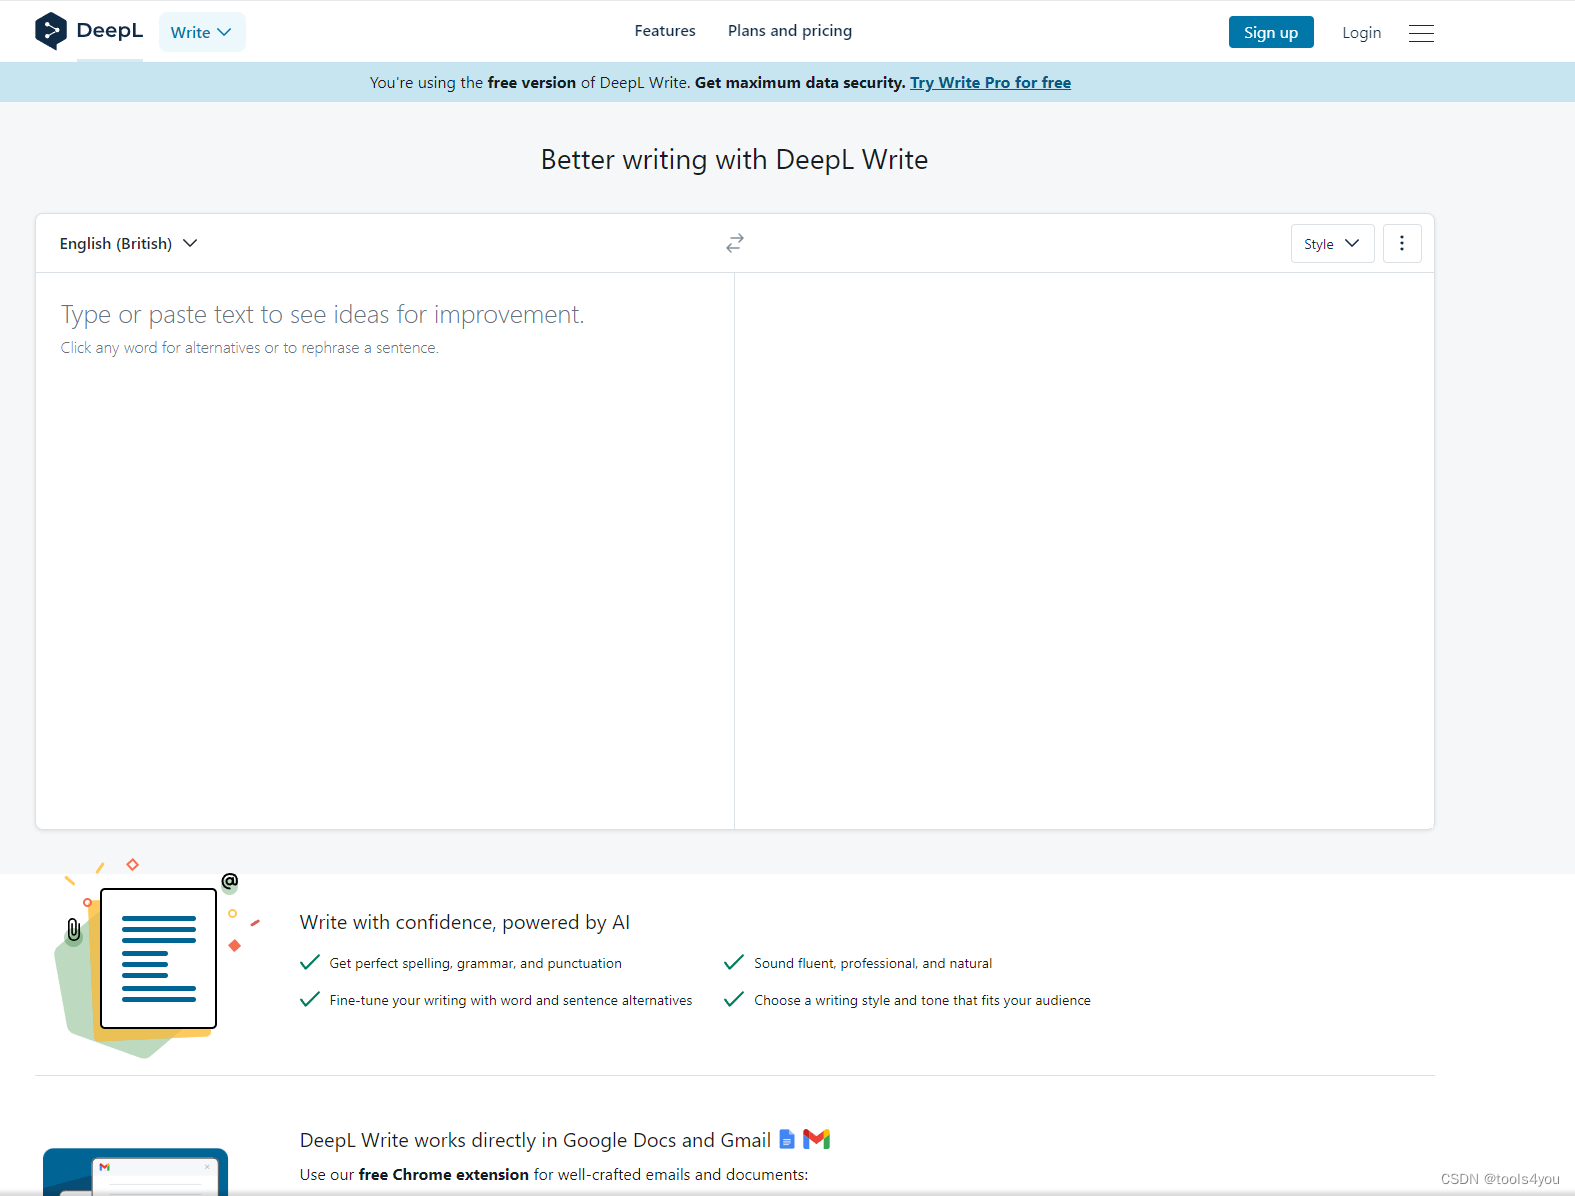Click 'Fine-tune your writing' feature text
Image resolution: width=1575 pixels, height=1196 pixels.
pos(511,1000)
